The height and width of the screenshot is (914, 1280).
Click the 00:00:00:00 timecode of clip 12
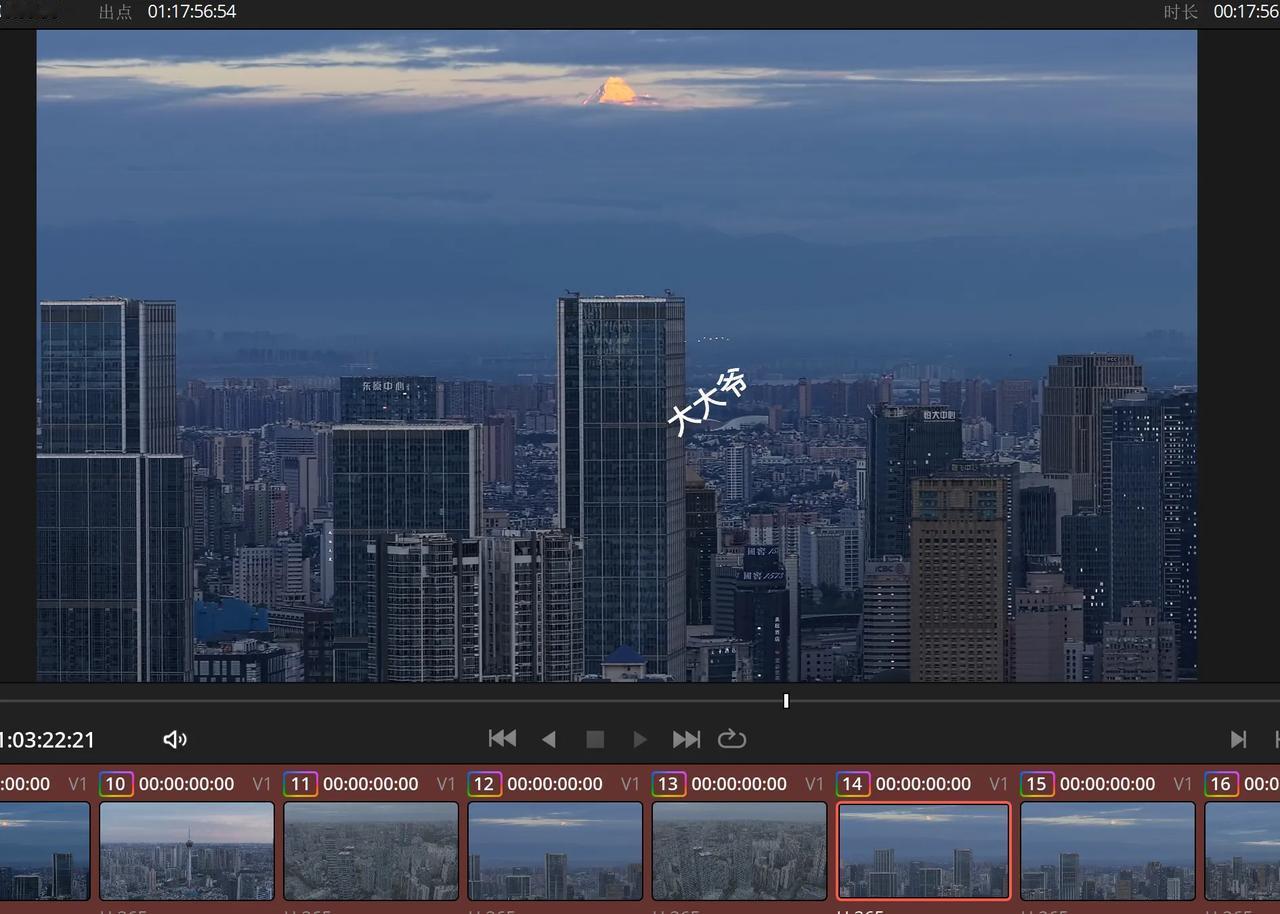554,784
